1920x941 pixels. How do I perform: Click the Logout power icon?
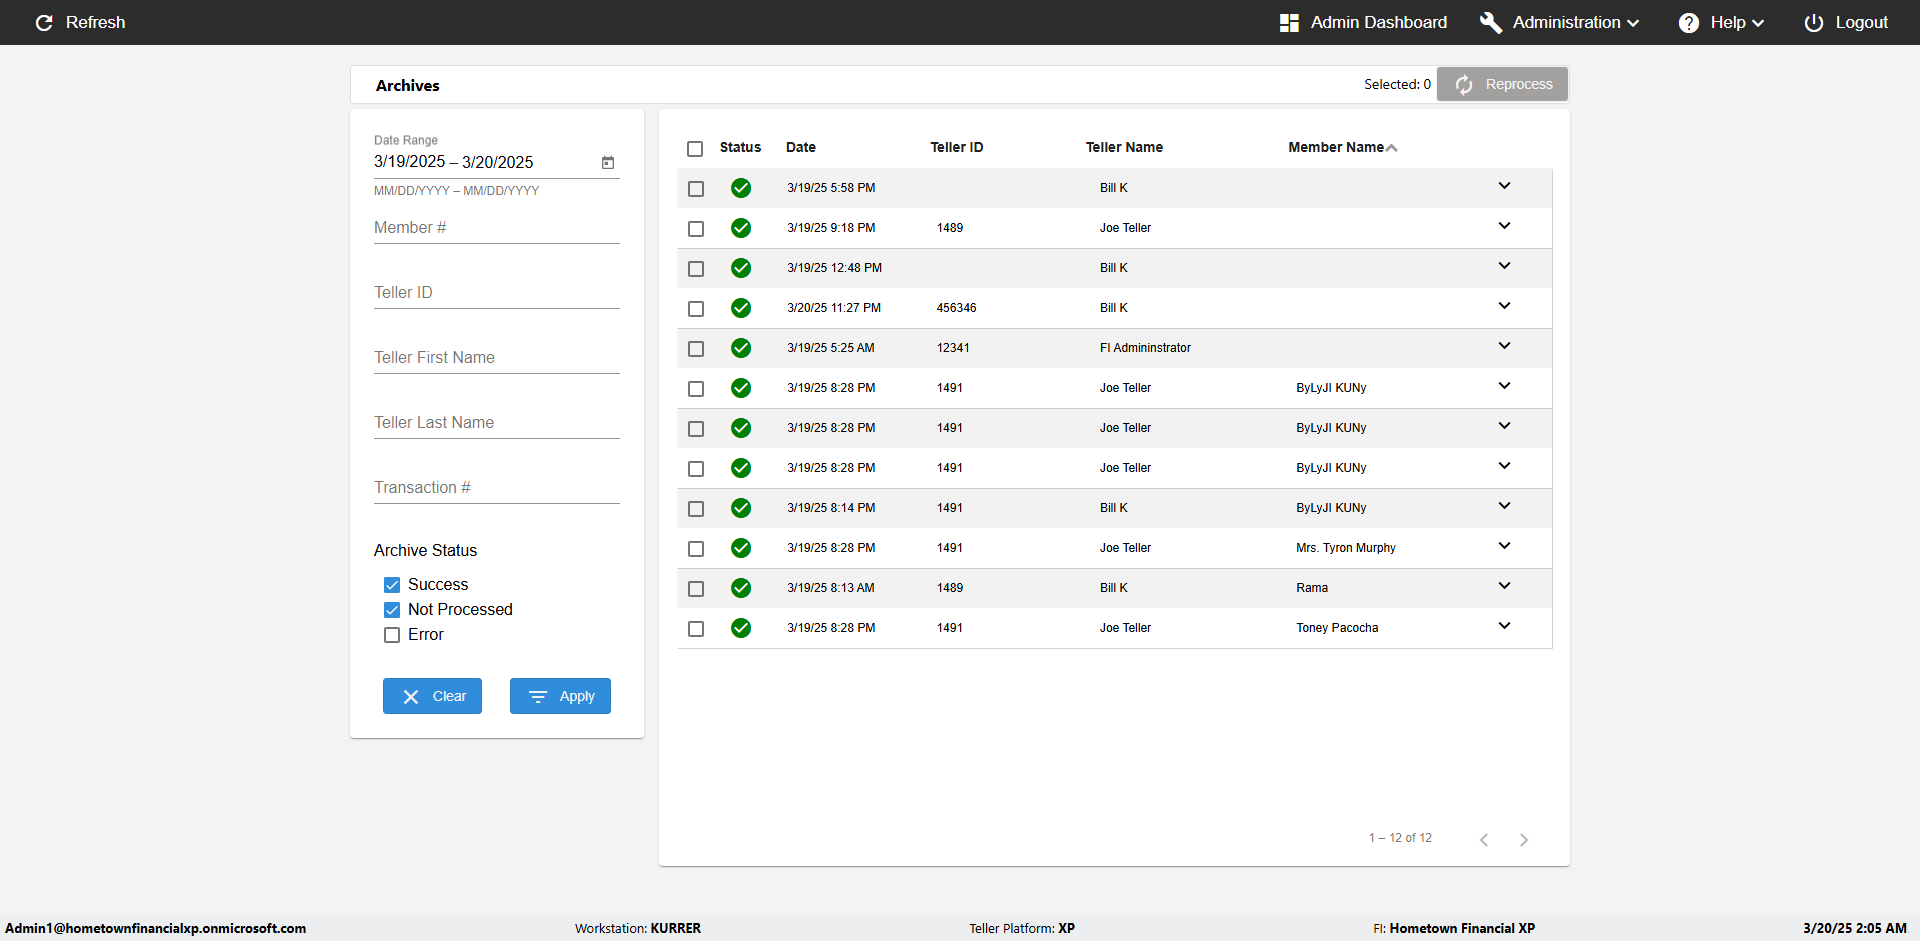click(x=1813, y=23)
